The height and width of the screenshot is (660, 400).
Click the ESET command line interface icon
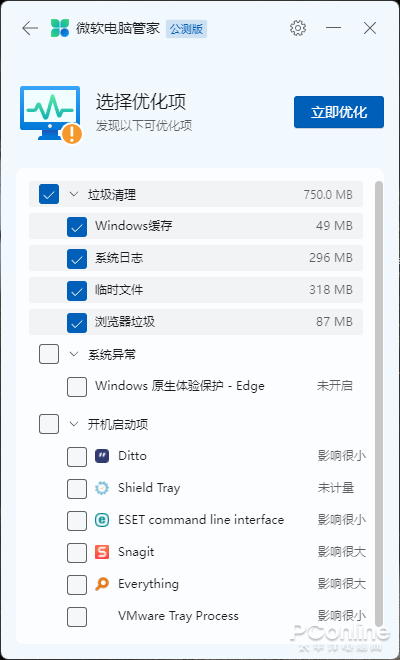click(x=102, y=520)
